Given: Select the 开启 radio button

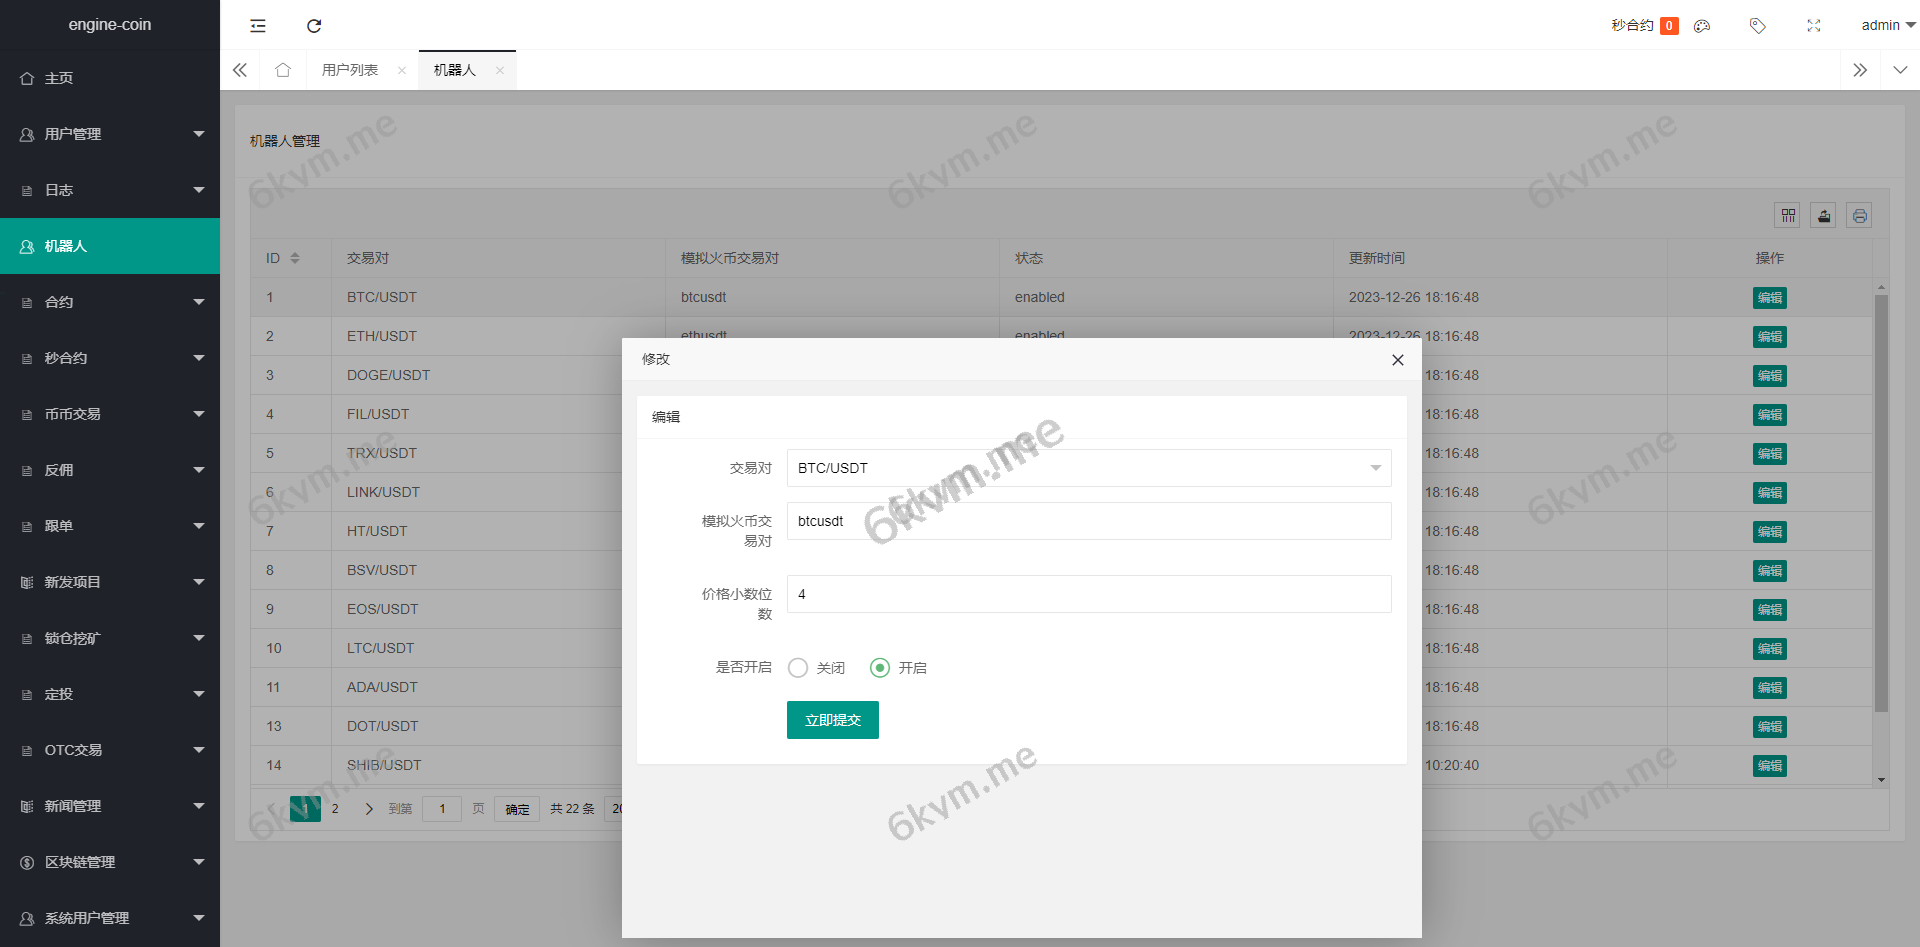Looking at the screenshot, I should [x=880, y=668].
